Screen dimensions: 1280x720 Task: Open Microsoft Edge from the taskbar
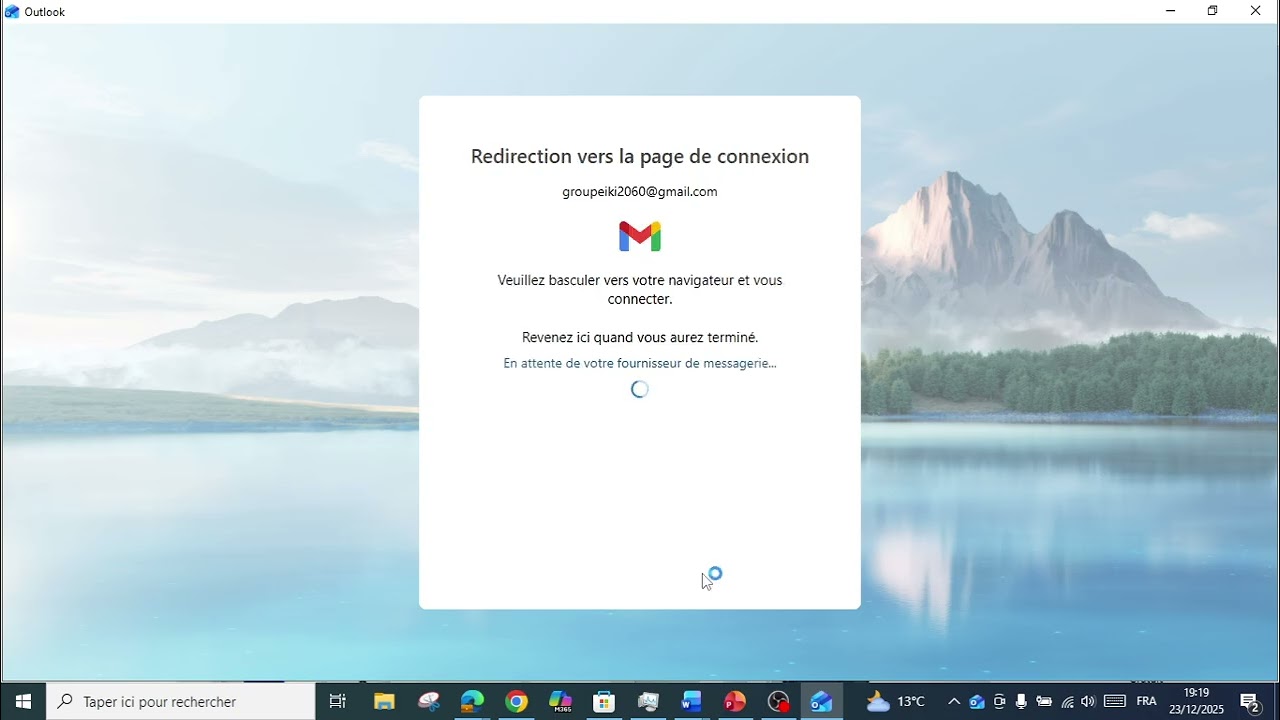[472, 701]
